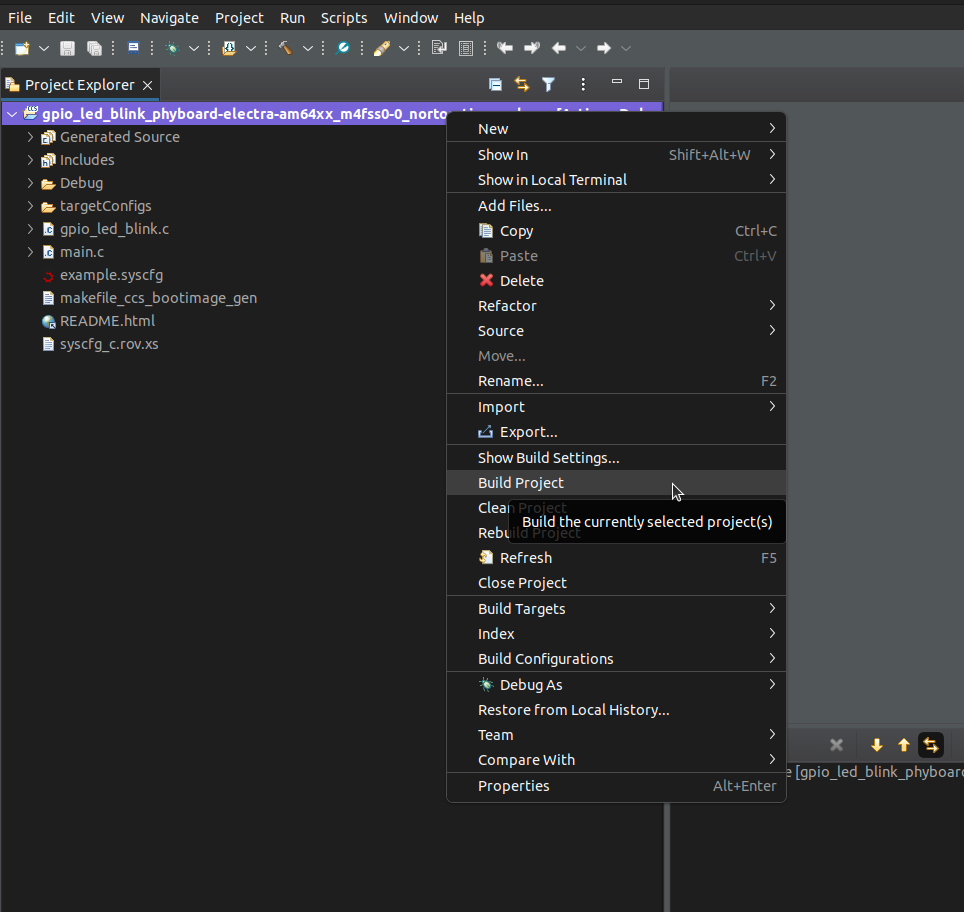Click Add Files... entry
Screen dimensions: 964x912
616,205
